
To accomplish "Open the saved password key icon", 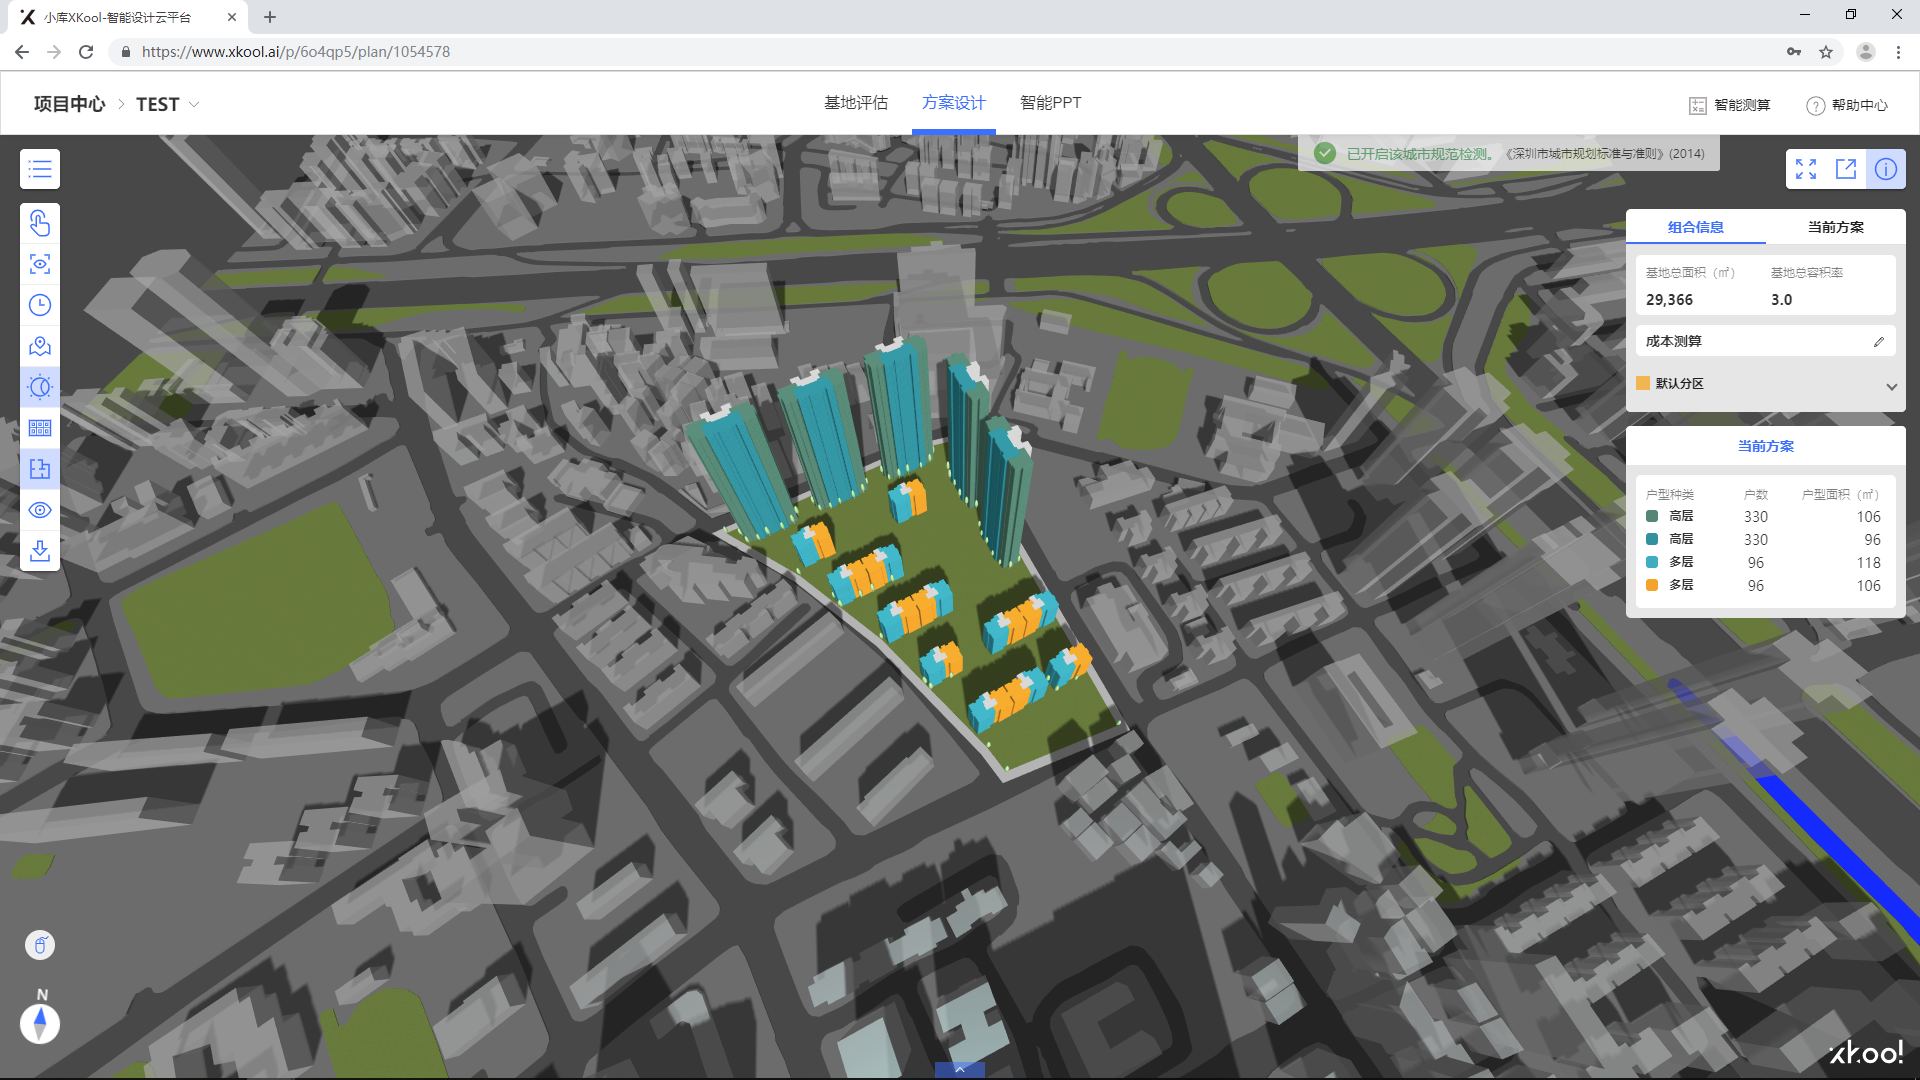I will 1794,52.
